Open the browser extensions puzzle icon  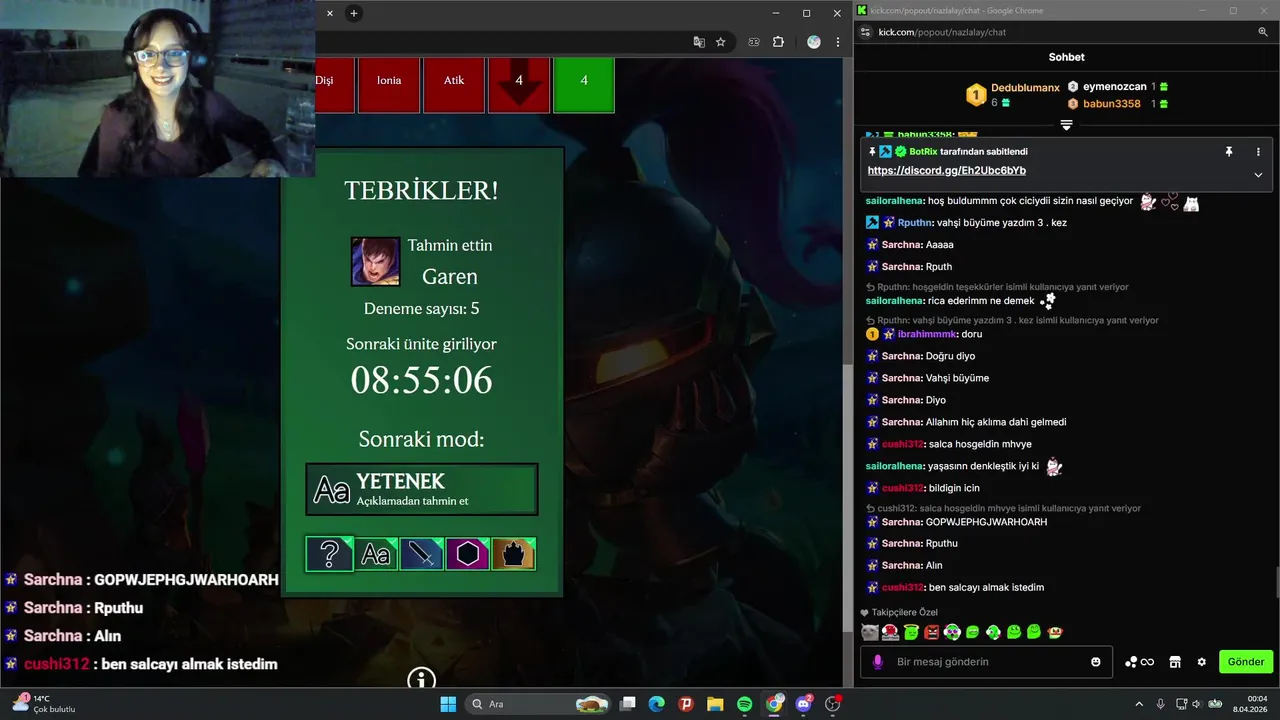(778, 42)
